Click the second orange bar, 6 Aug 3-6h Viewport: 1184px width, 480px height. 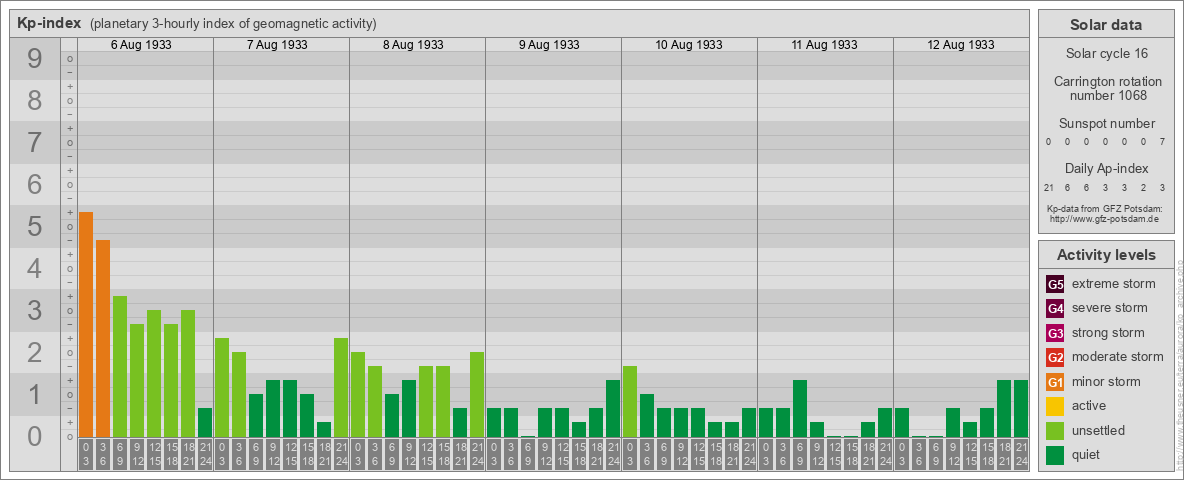(103, 338)
